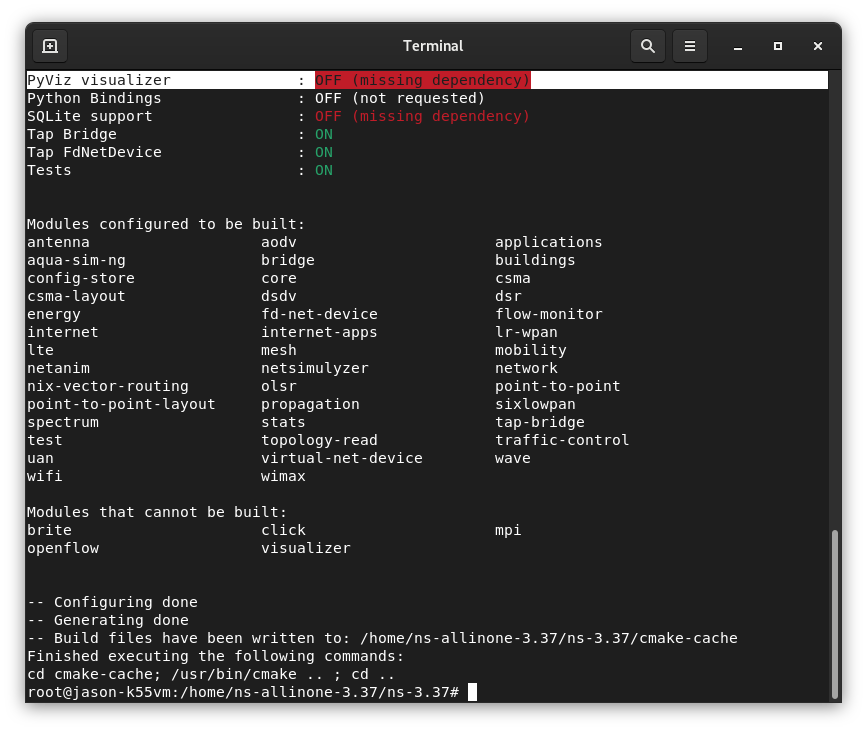Click the uan module name
The height and width of the screenshot is (731, 867).
40,458
